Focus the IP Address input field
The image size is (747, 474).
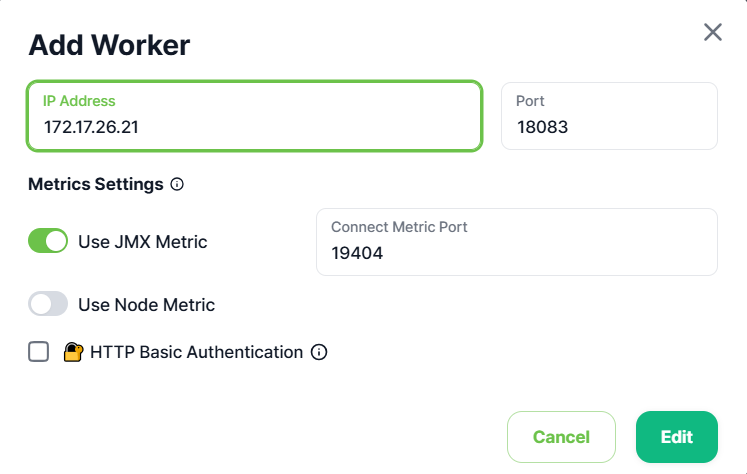[x=254, y=116]
